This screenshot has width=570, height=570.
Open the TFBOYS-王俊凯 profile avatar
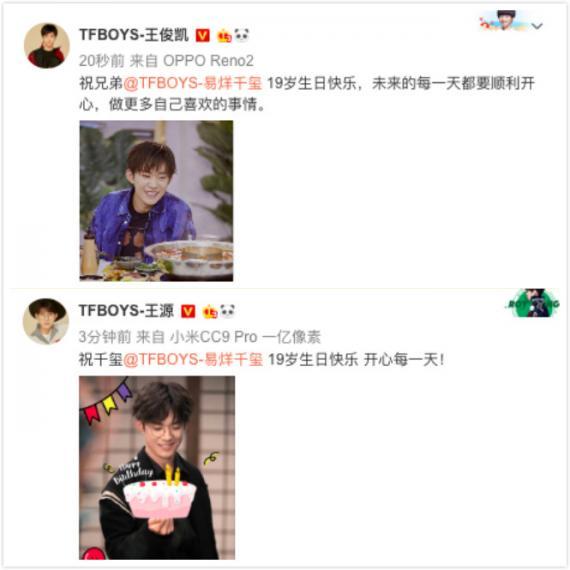(x=47, y=45)
